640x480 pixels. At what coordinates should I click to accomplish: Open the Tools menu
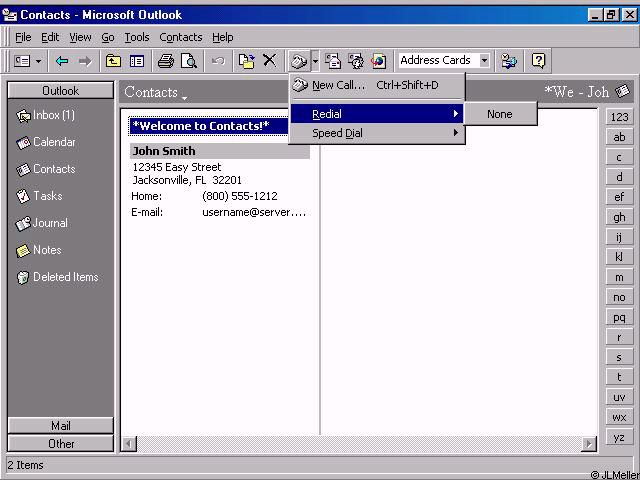tap(137, 38)
